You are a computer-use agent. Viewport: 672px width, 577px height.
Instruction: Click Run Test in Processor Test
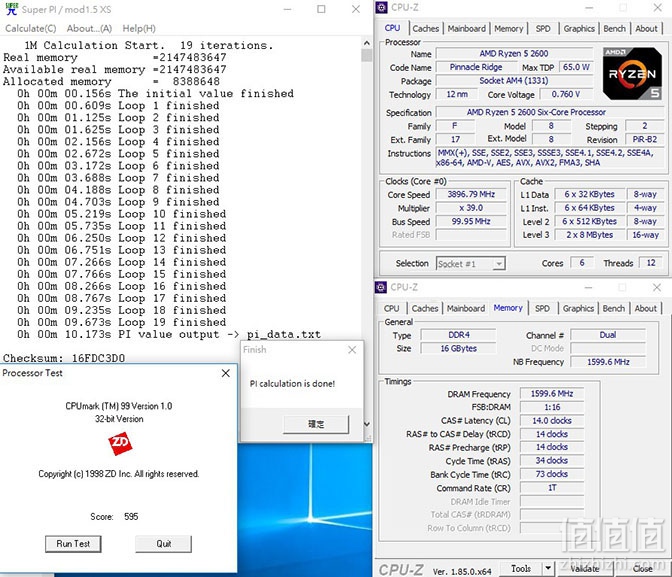click(x=73, y=544)
